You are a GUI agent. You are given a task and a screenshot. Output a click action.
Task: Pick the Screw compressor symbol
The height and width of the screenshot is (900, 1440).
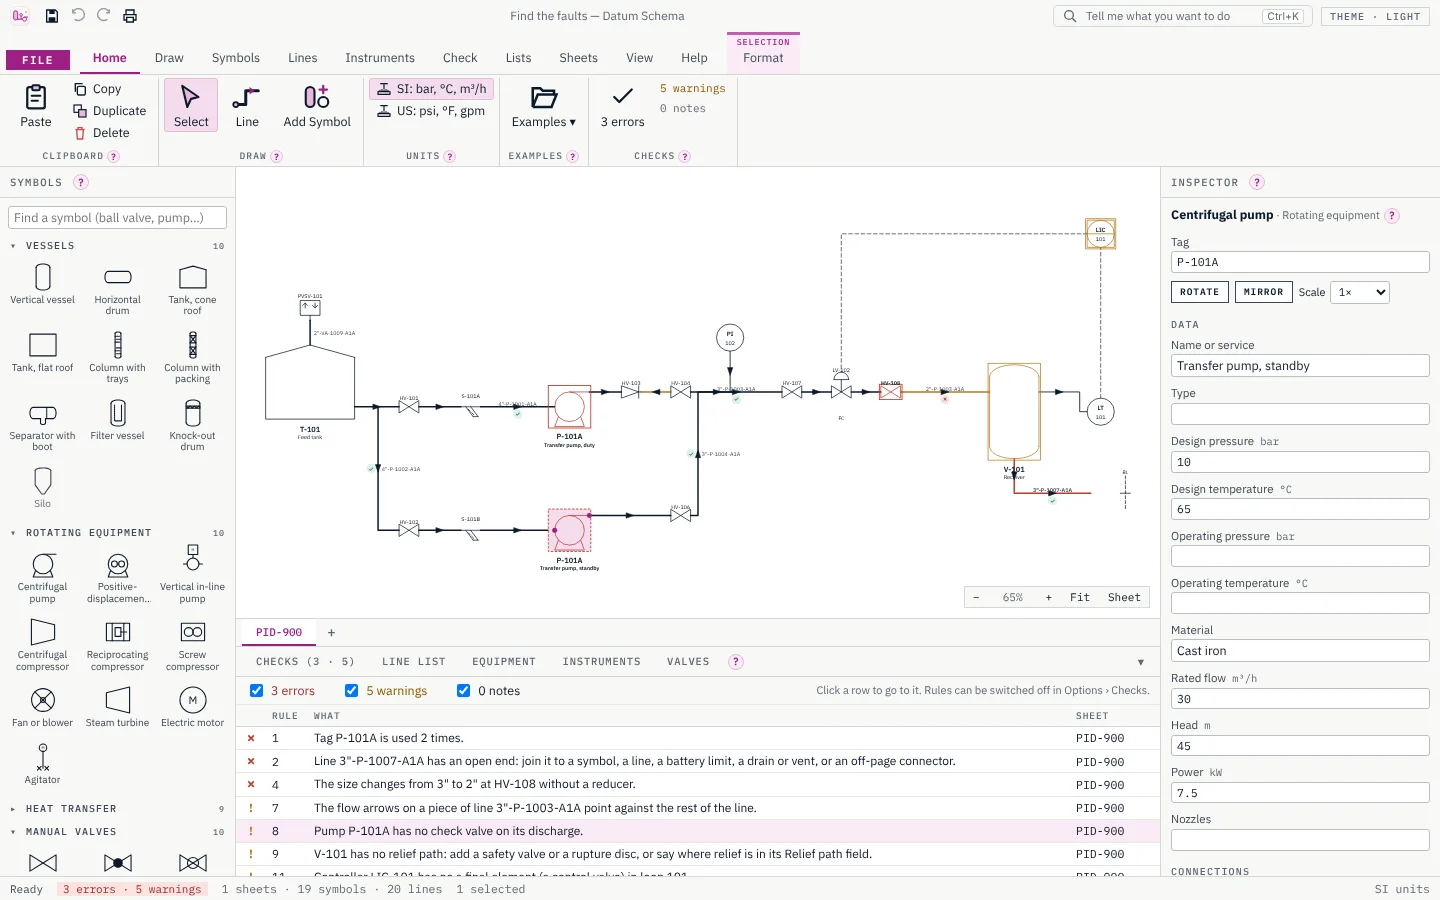click(x=193, y=645)
